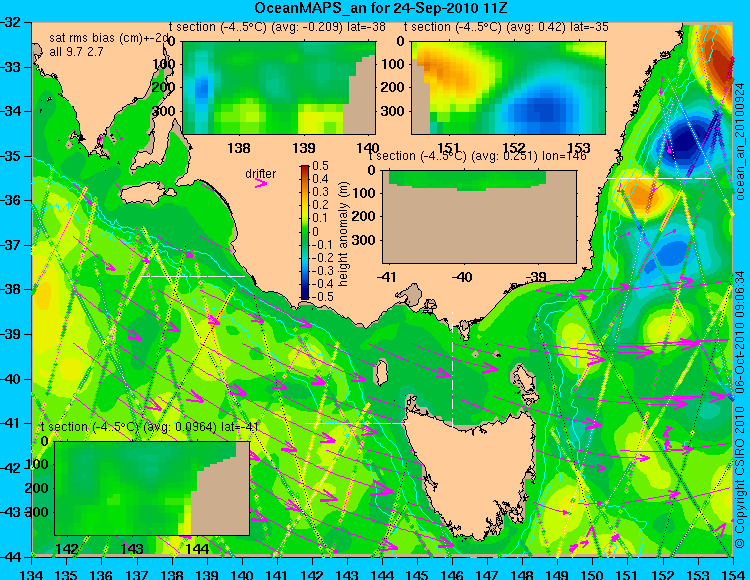This screenshot has height=580, width=750.
Task: Click the '152' label under the lat=-35 inset
Action: [514, 148]
